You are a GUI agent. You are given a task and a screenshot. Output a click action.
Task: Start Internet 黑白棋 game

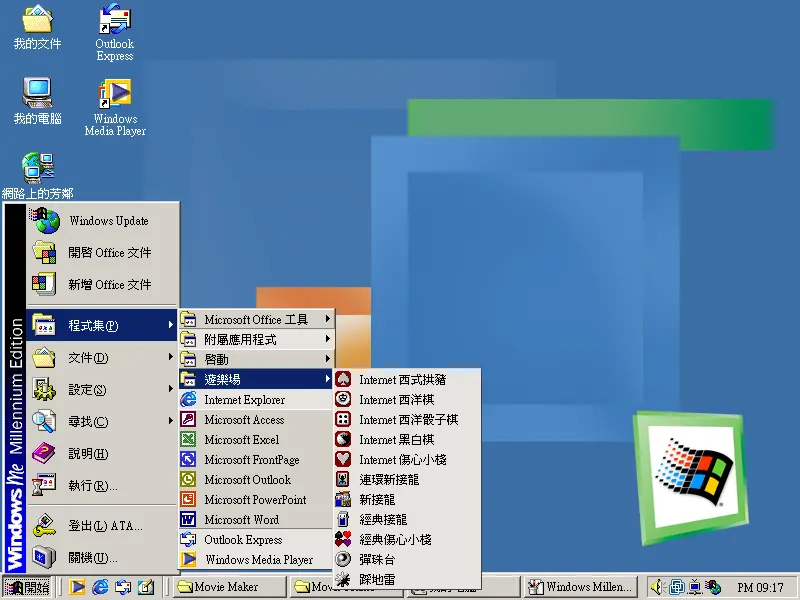pyautogui.click(x=407, y=439)
